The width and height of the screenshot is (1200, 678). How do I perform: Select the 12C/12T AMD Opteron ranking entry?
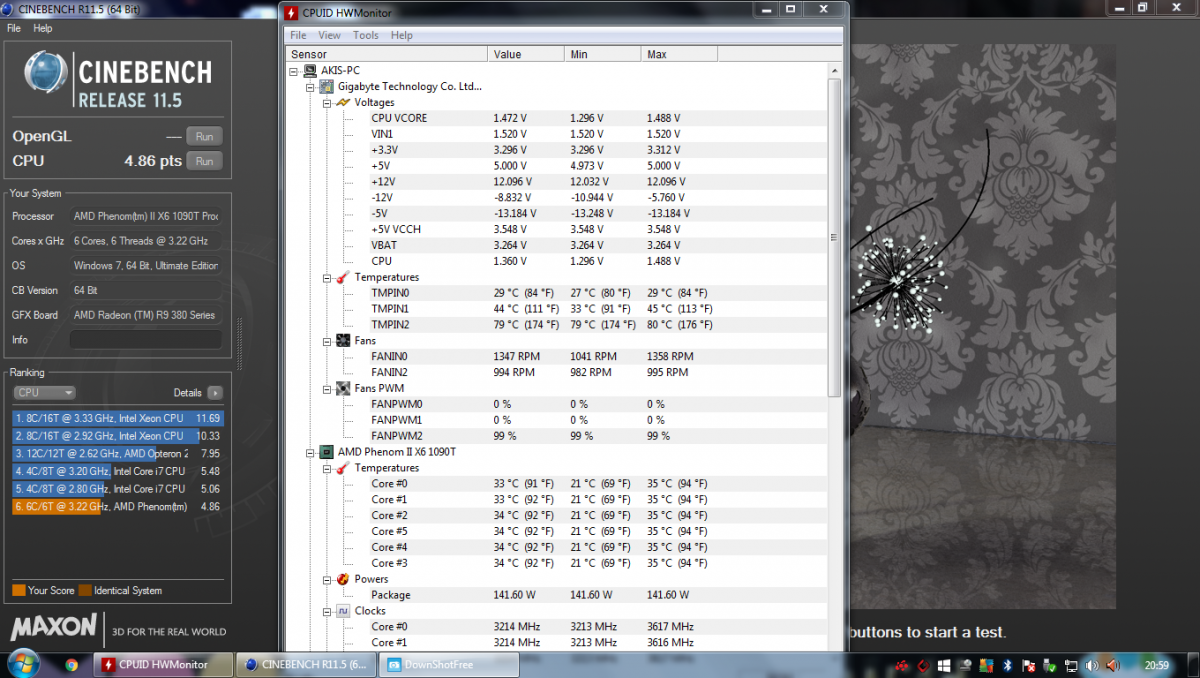pos(118,454)
